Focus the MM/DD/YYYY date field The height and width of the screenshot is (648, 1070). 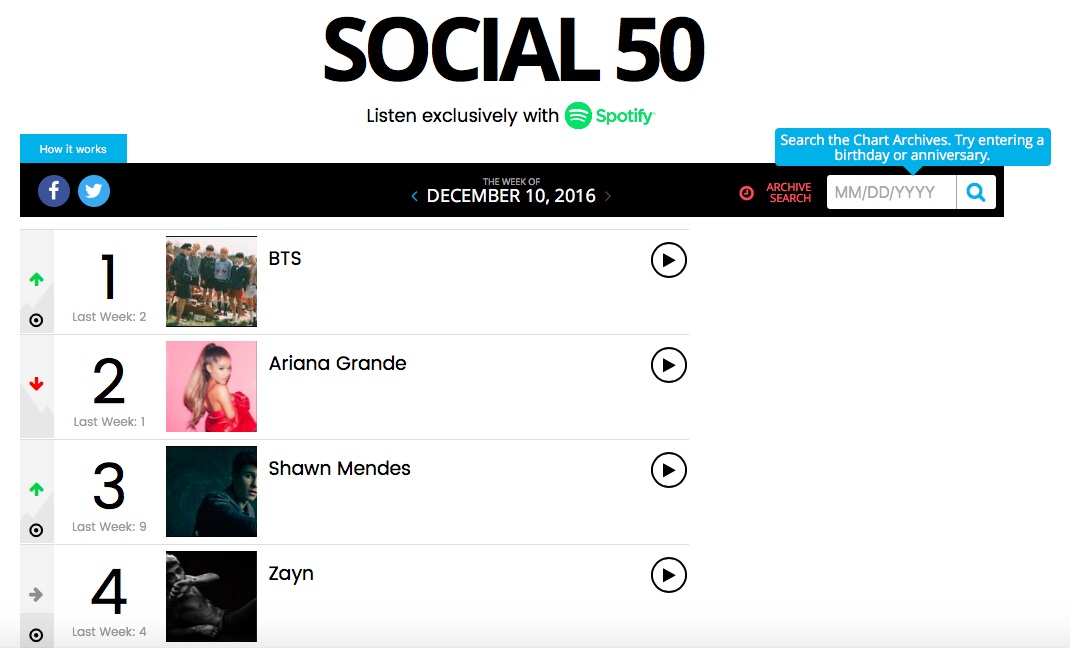[891, 192]
